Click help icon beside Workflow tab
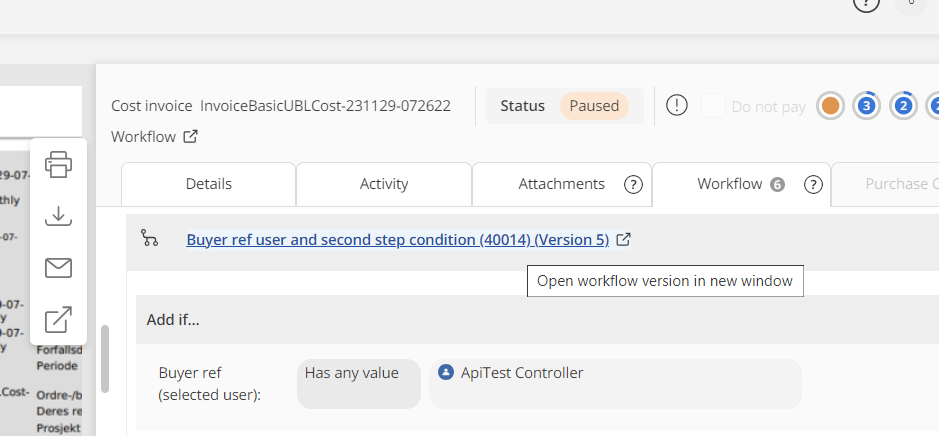The width and height of the screenshot is (939, 436). [813, 184]
